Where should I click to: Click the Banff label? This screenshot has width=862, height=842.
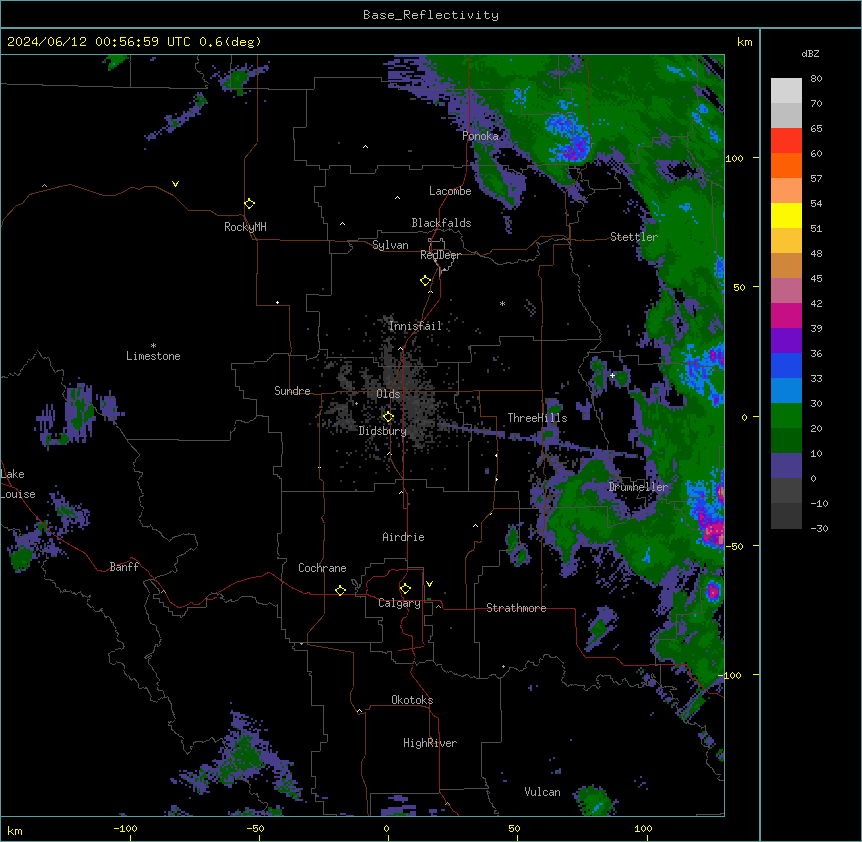124,567
